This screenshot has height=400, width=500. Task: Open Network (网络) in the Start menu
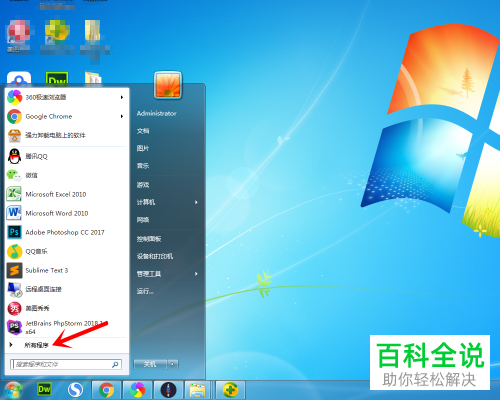coord(143,220)
